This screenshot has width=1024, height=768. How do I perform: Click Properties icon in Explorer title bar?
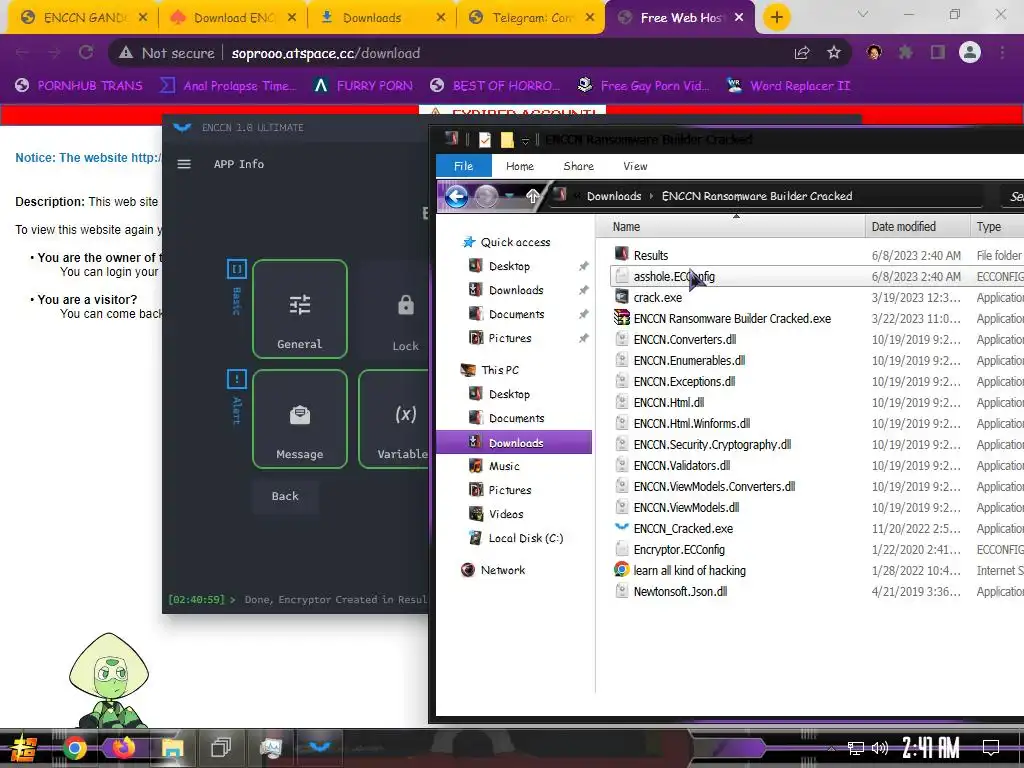(x=485, y=139)
